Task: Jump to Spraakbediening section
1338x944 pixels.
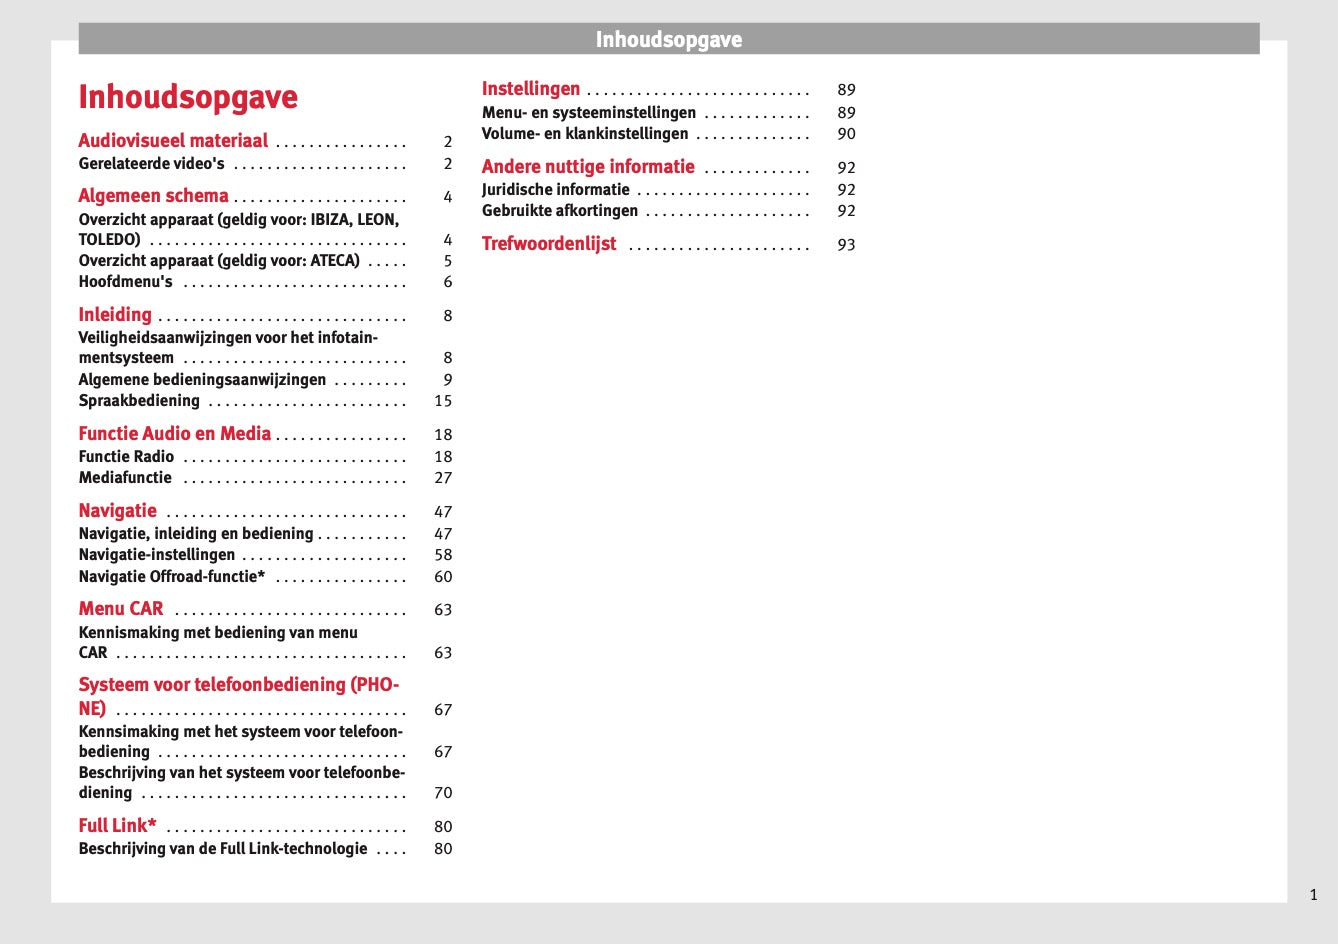Action: tap(139, 401)
